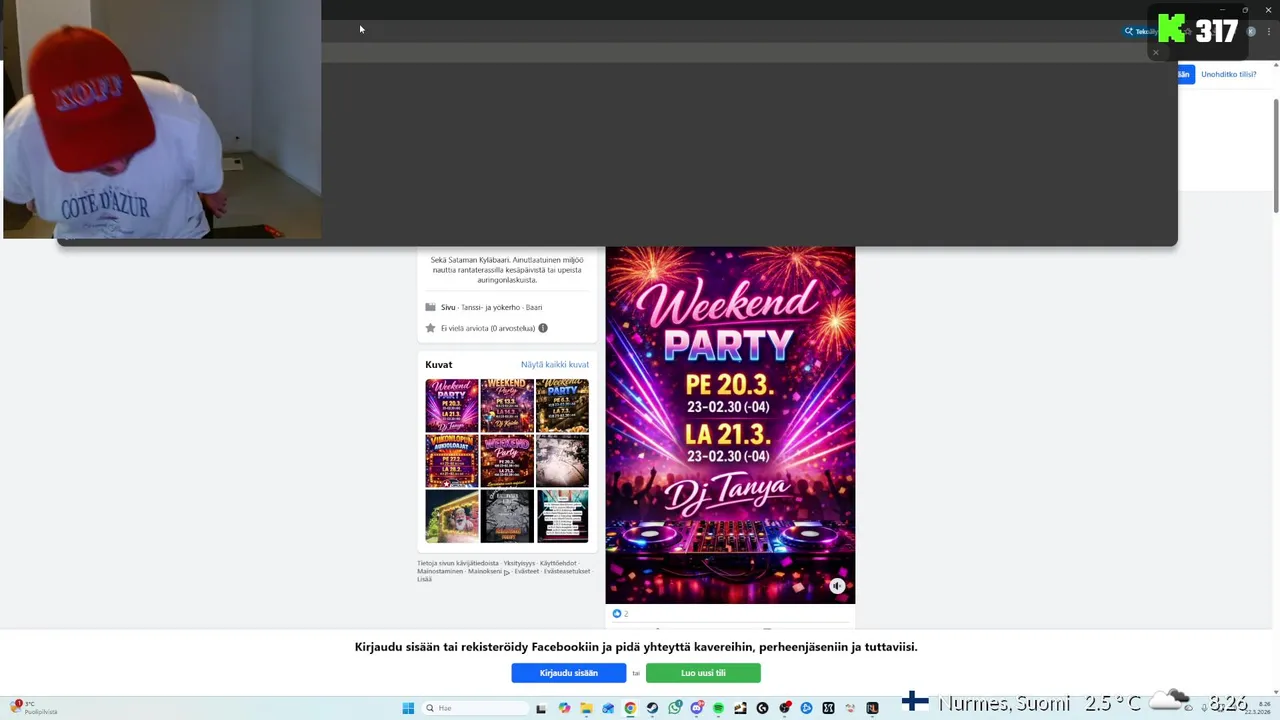Open Steam from the taskbar

(652, 708)
